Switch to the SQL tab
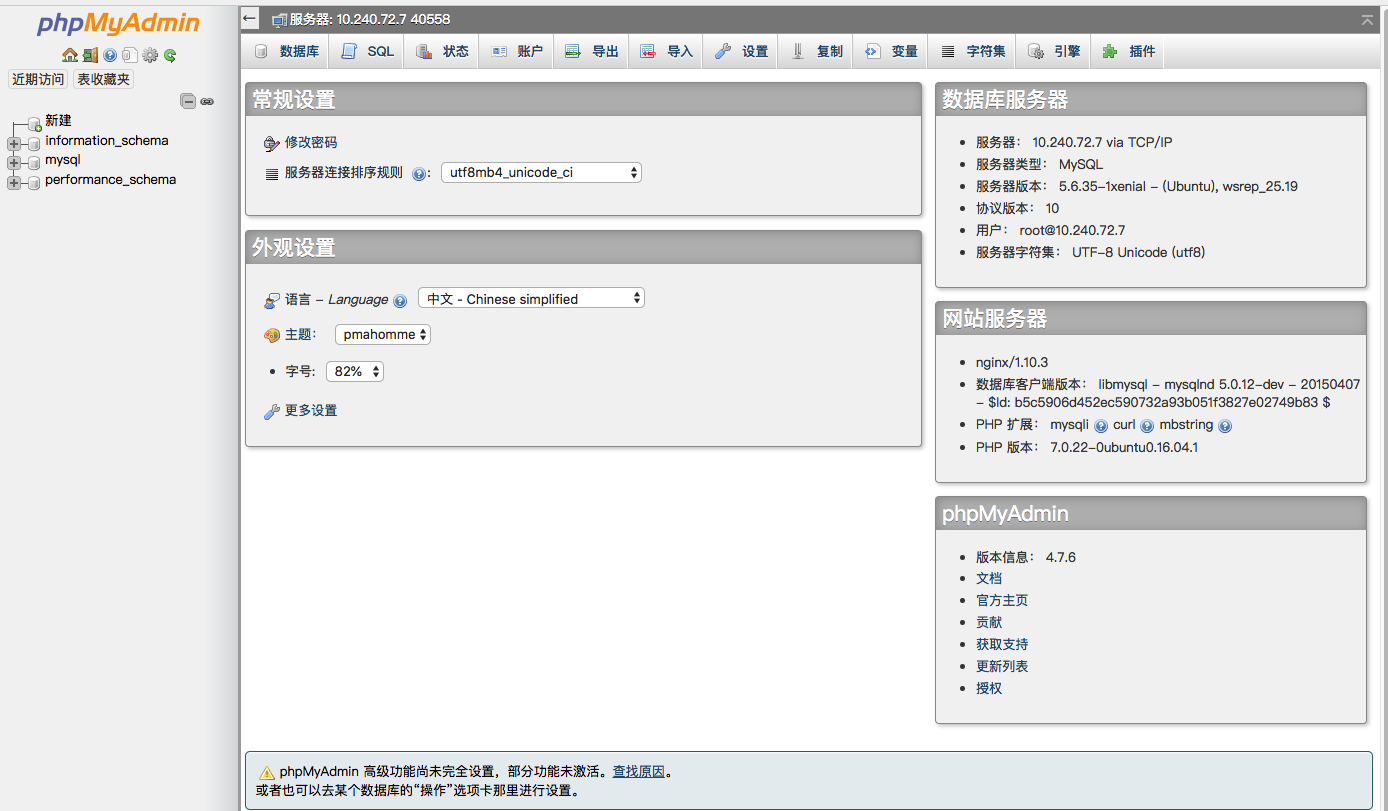The image size is (1388, 811). pos(367,51)
